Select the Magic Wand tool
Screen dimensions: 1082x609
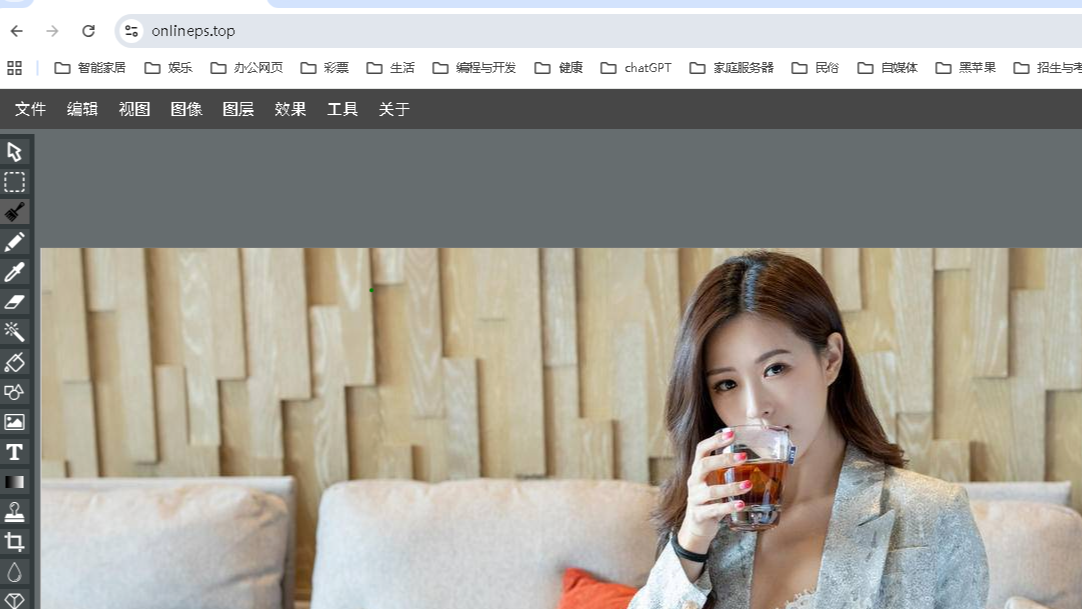(x=14, y=332)
